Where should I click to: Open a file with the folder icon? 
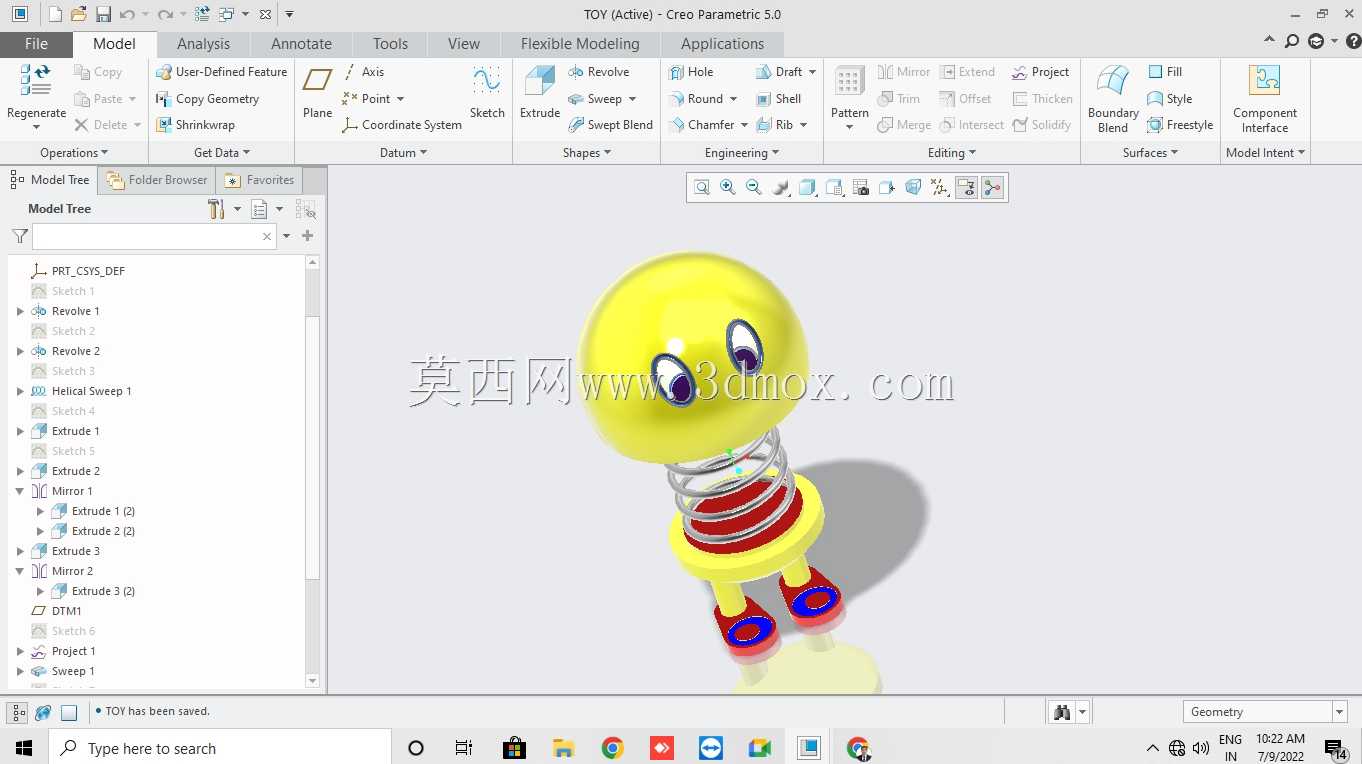tap(78, 14)
